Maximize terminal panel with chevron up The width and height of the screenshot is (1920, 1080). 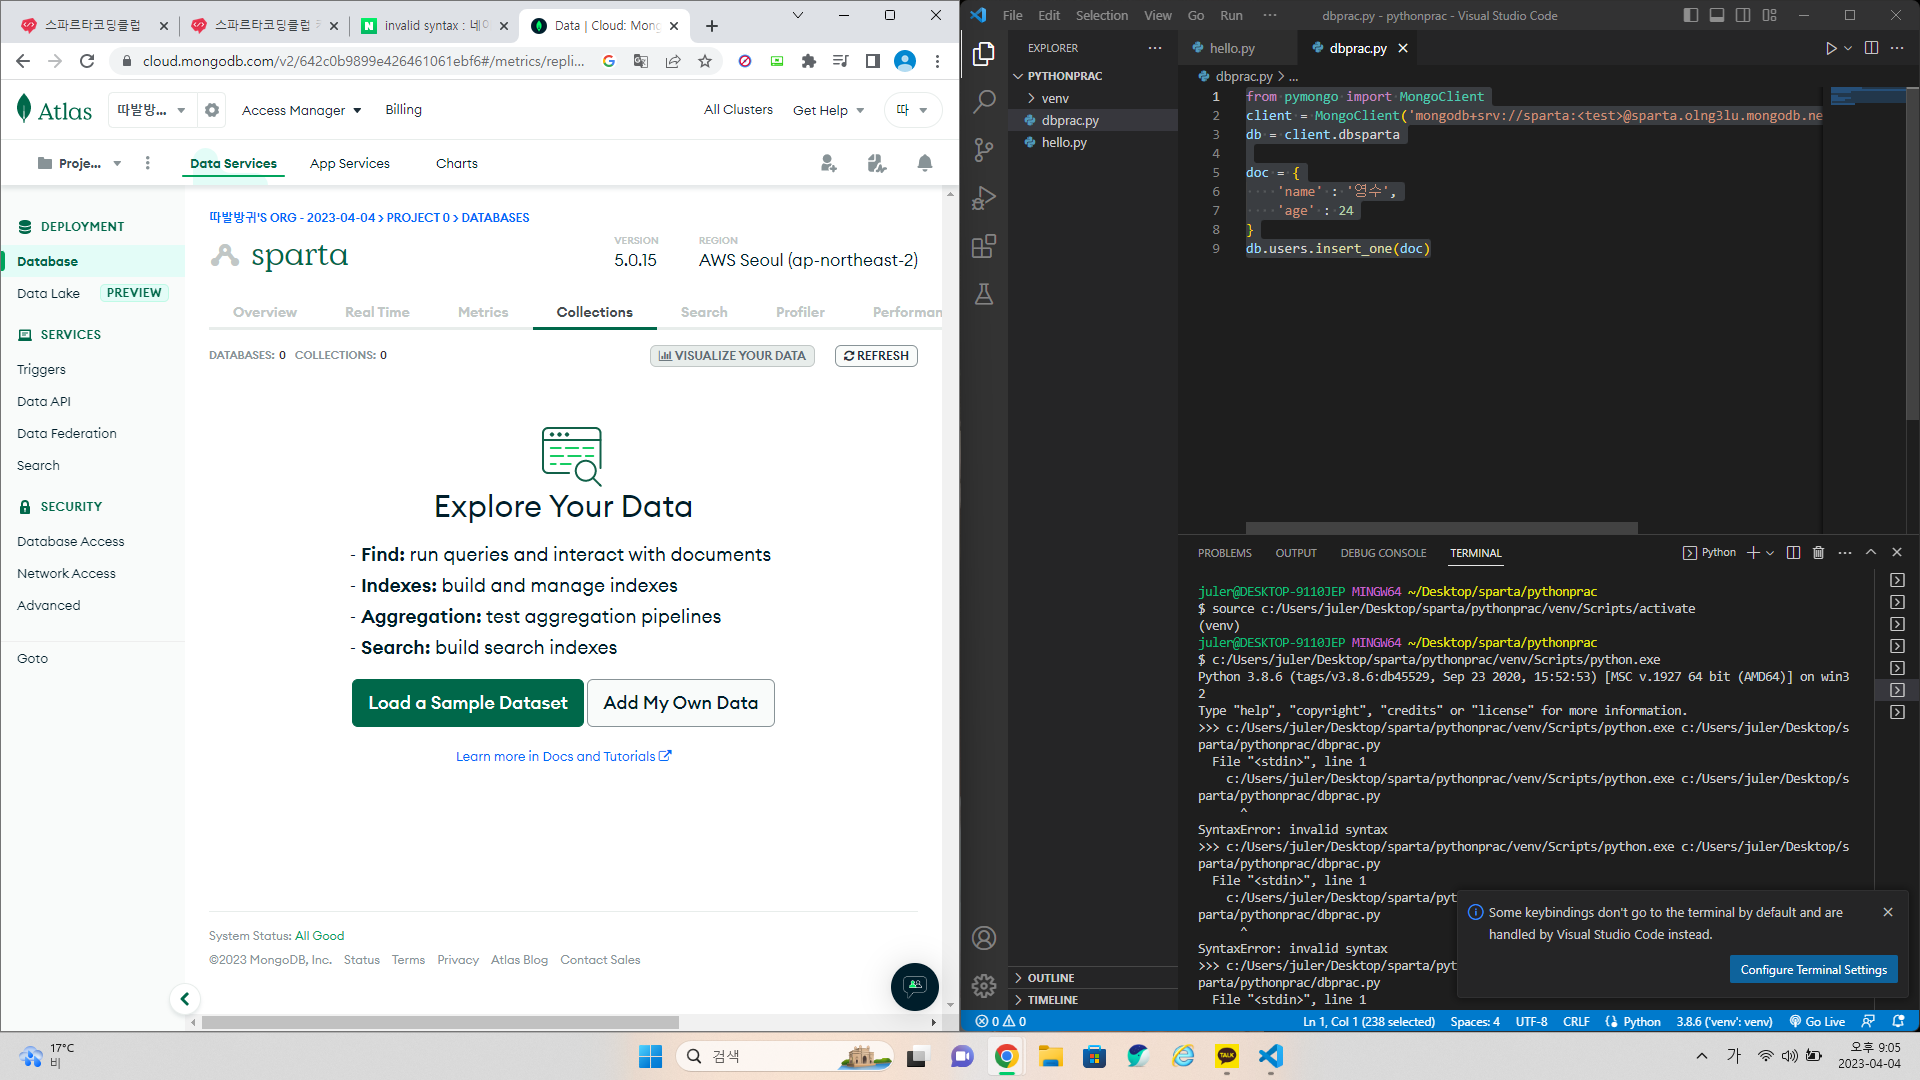click(x=1871, y=553)
